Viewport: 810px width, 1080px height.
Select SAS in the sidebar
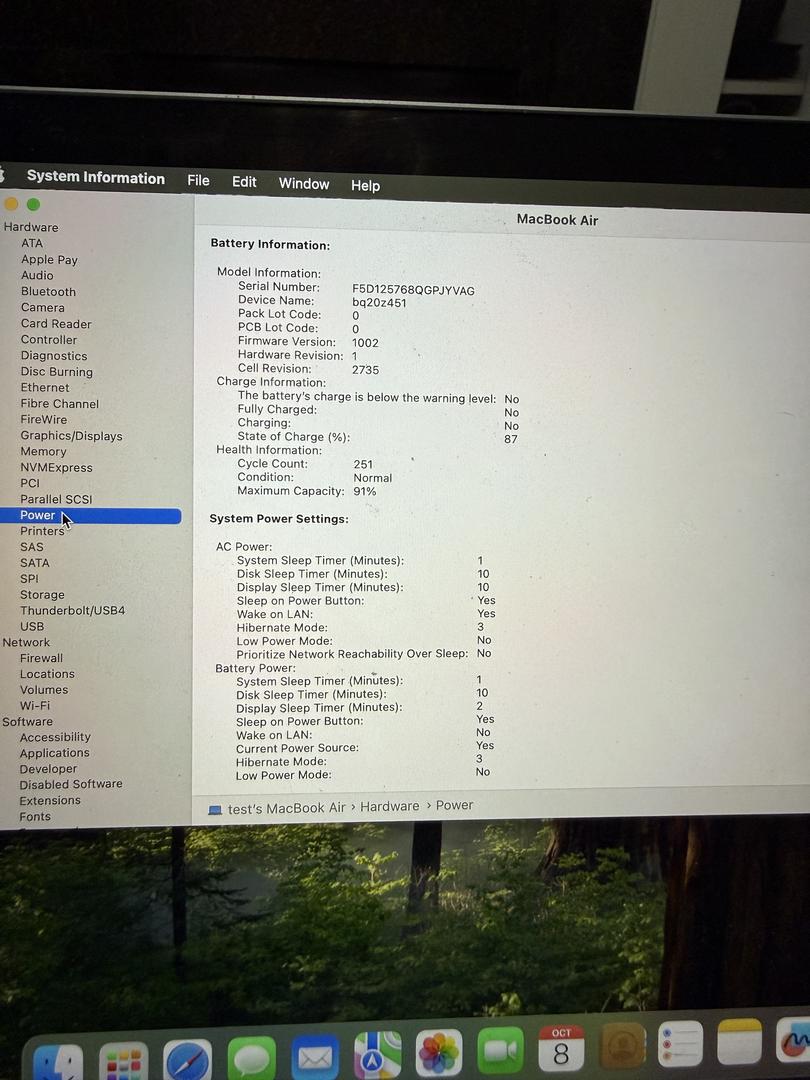(x=32, y=547)
